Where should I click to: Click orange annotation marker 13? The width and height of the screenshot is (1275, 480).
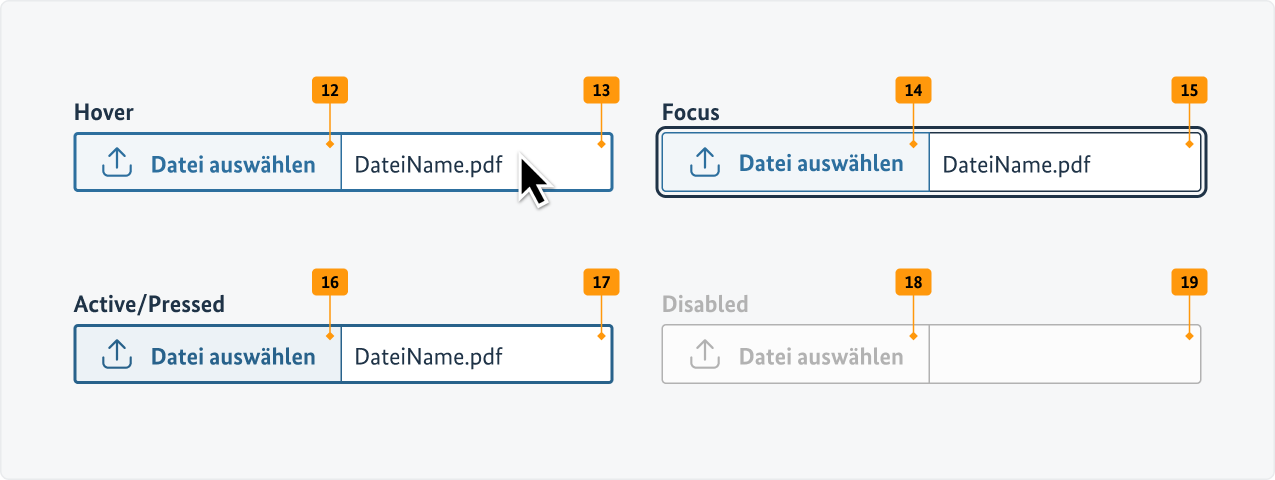point(601,90)
